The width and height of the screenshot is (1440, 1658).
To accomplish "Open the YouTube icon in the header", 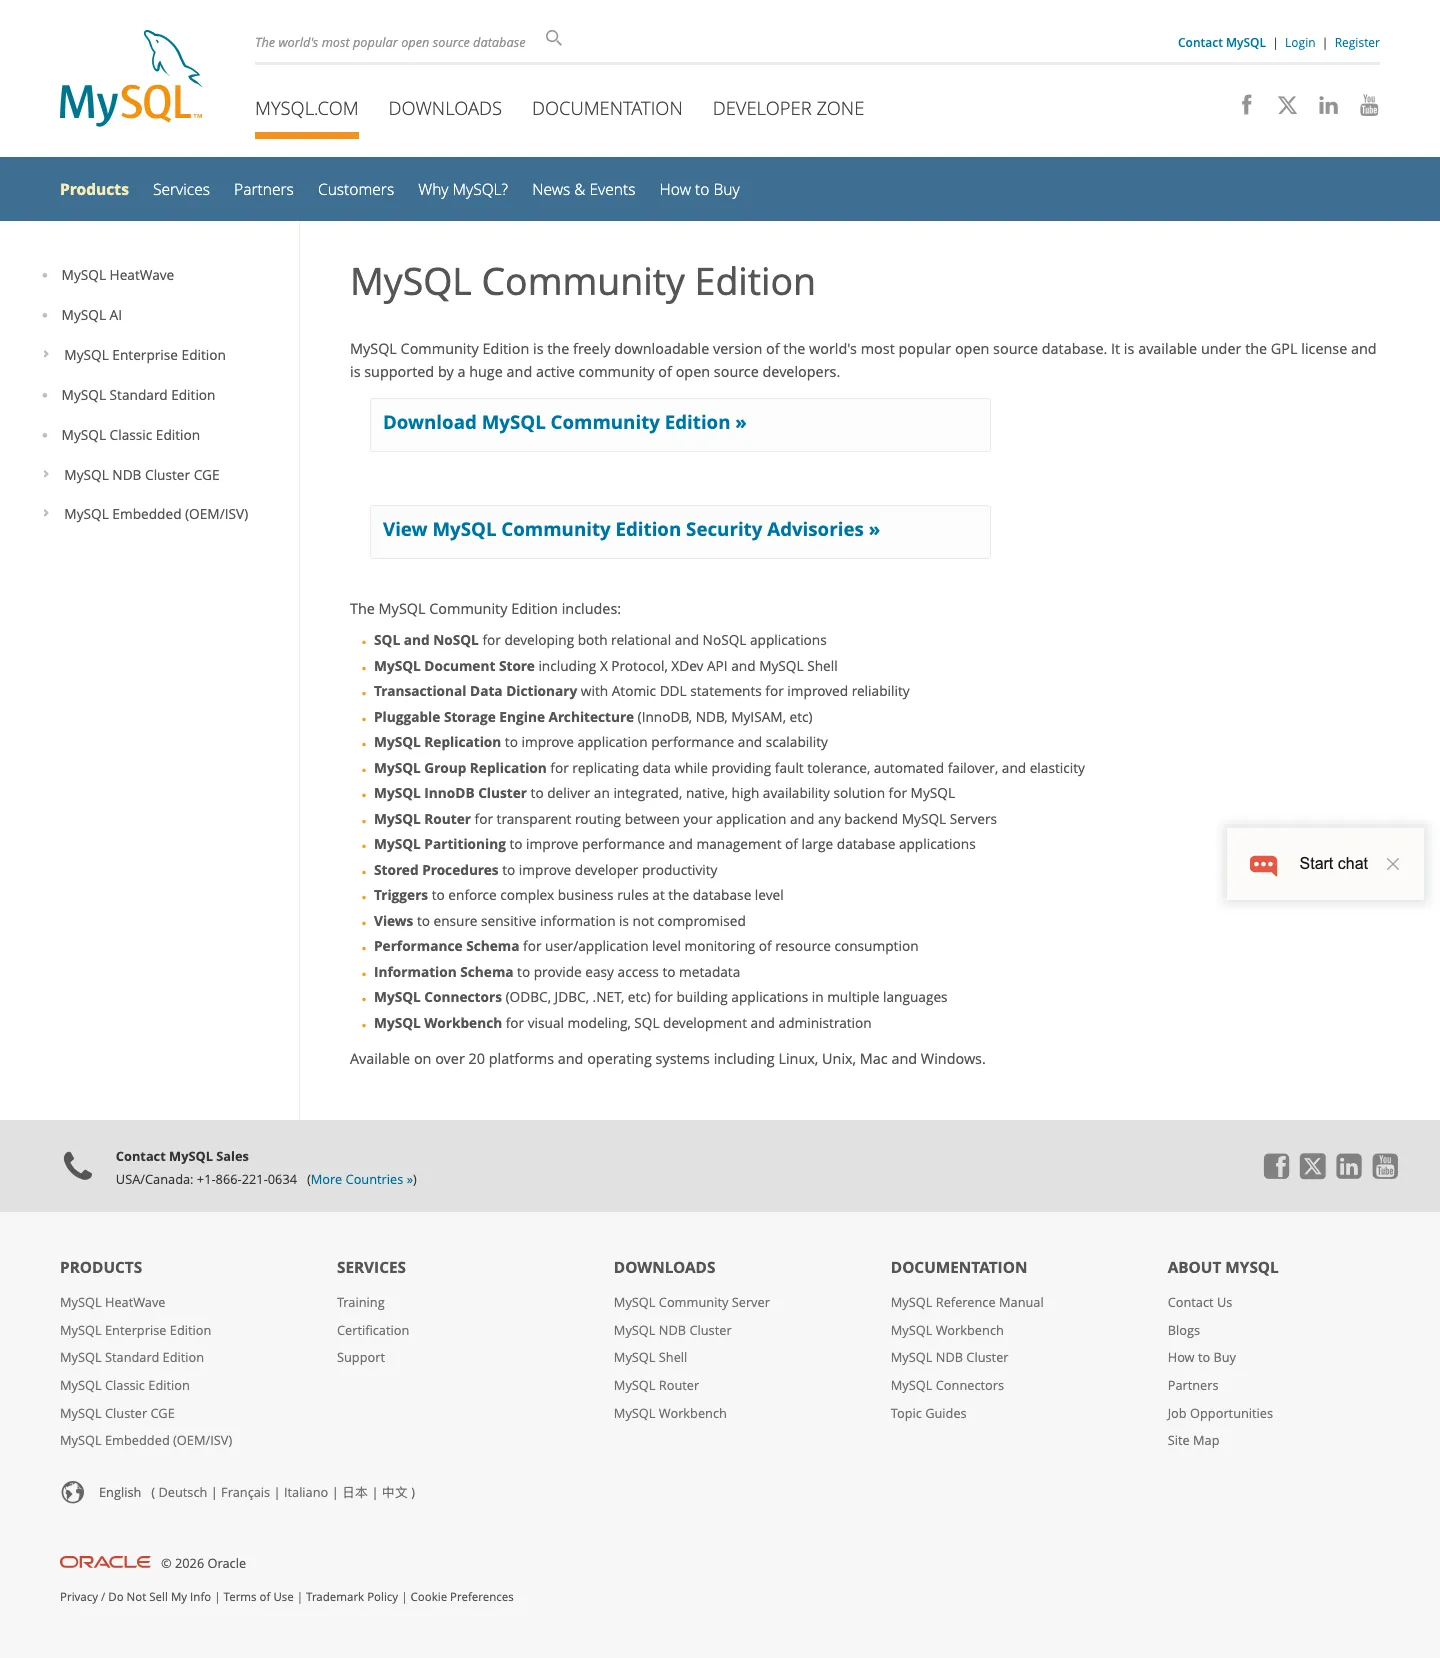I will [x=1370, y=105].
